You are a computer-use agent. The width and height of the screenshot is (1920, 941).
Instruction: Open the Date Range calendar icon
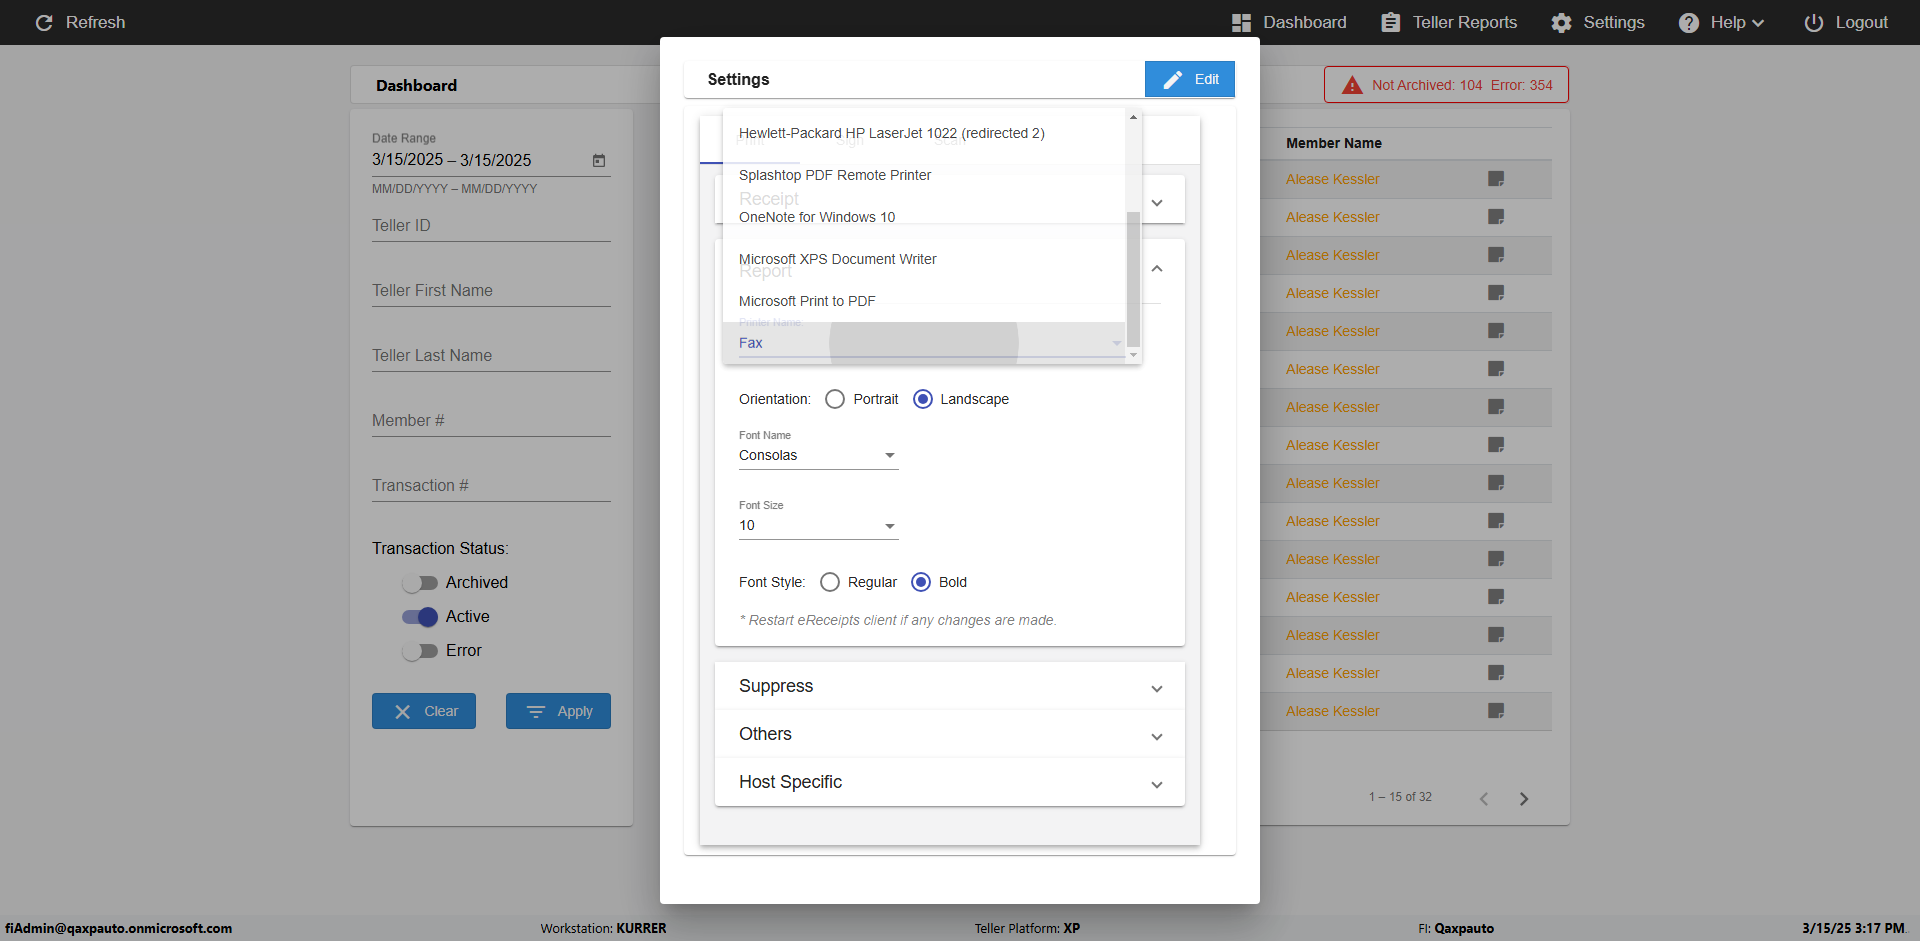[599, 160]
